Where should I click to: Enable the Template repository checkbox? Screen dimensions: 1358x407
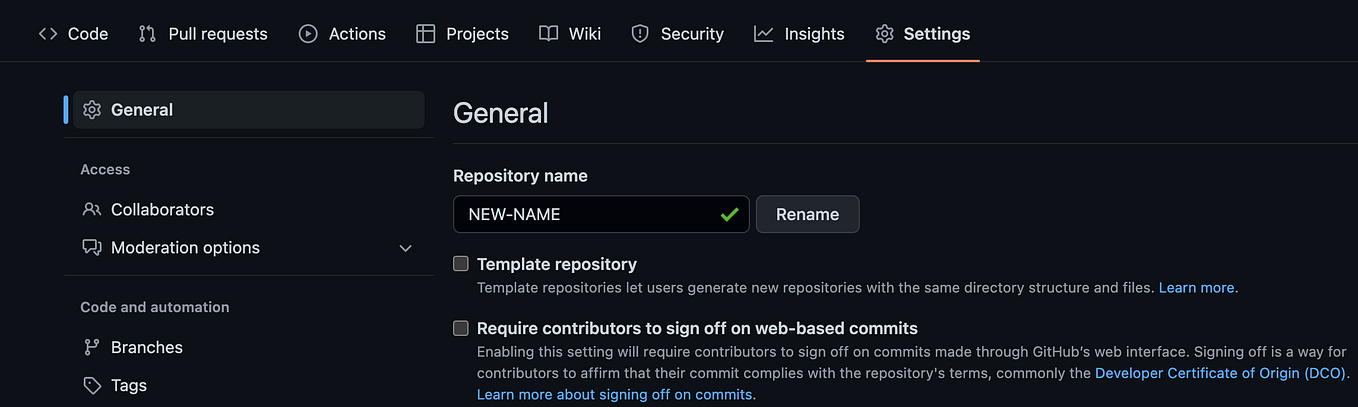coord(461,264)
